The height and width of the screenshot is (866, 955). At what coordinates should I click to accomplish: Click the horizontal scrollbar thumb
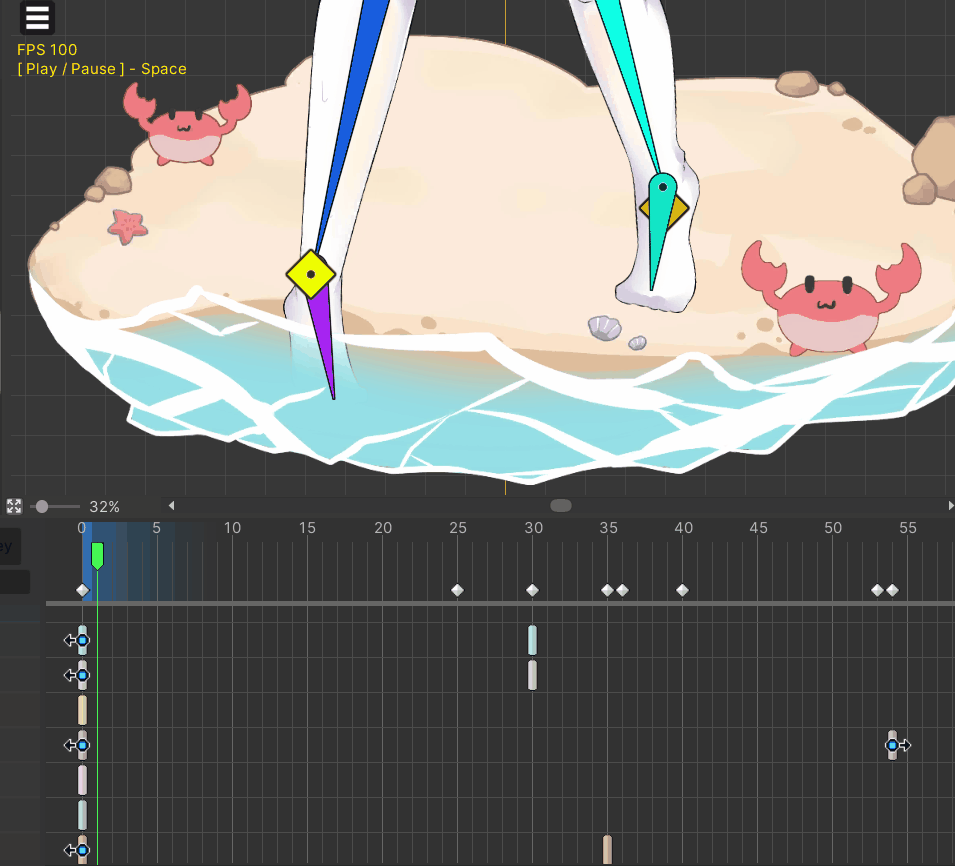561,505
